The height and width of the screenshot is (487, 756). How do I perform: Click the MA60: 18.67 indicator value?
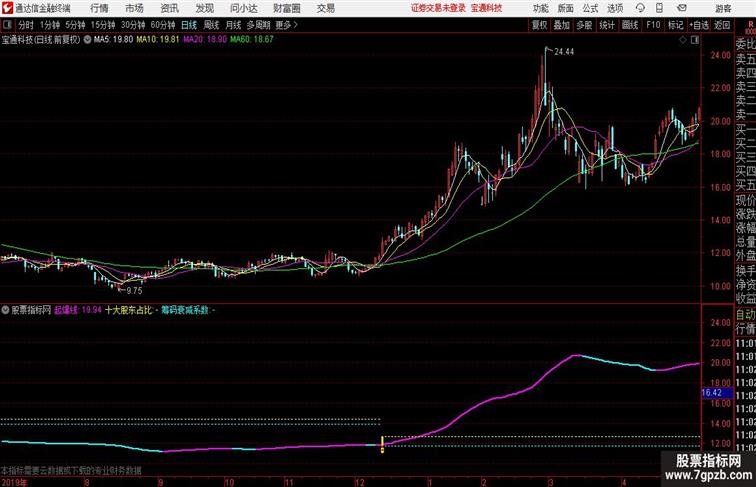pyautogui.click(x=252, y=40)
